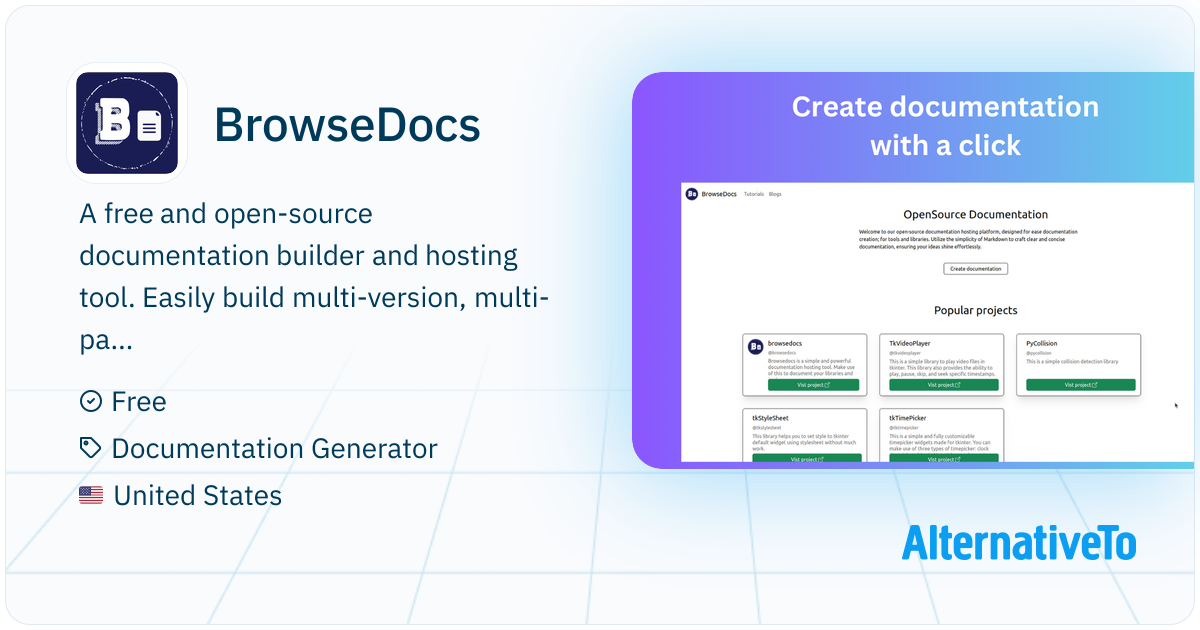Click the Create documentation button
Viewport: 1200px width, 630px height.
click(x=976, y=269)
